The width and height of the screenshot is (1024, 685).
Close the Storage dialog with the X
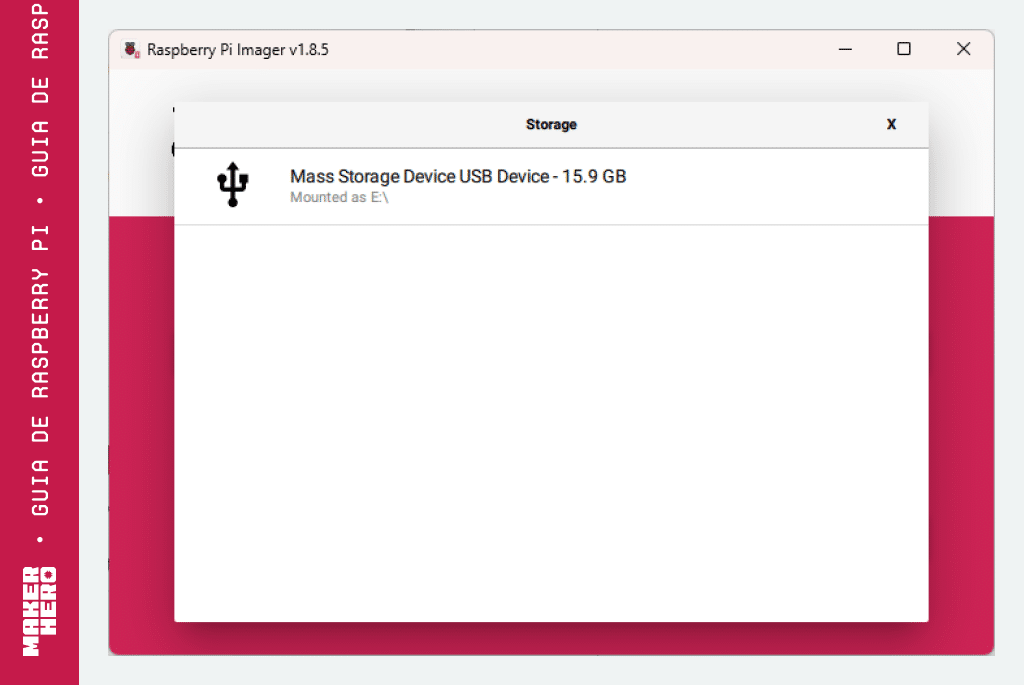pyautogui.click(x=891, y=124)
